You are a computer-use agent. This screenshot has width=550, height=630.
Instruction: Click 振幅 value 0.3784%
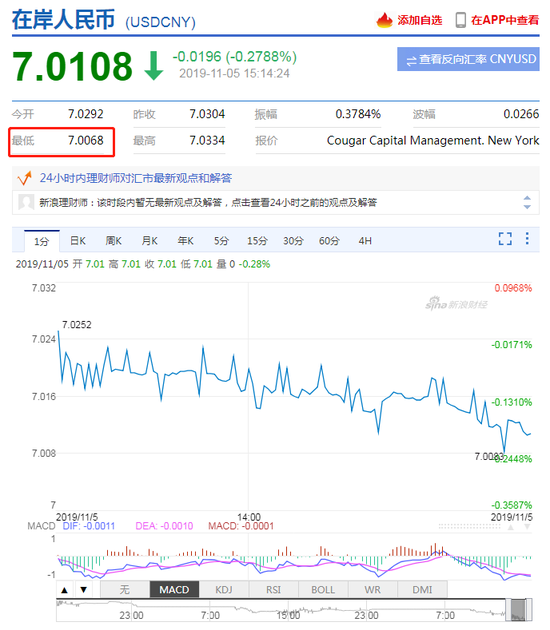coord(358,114)
